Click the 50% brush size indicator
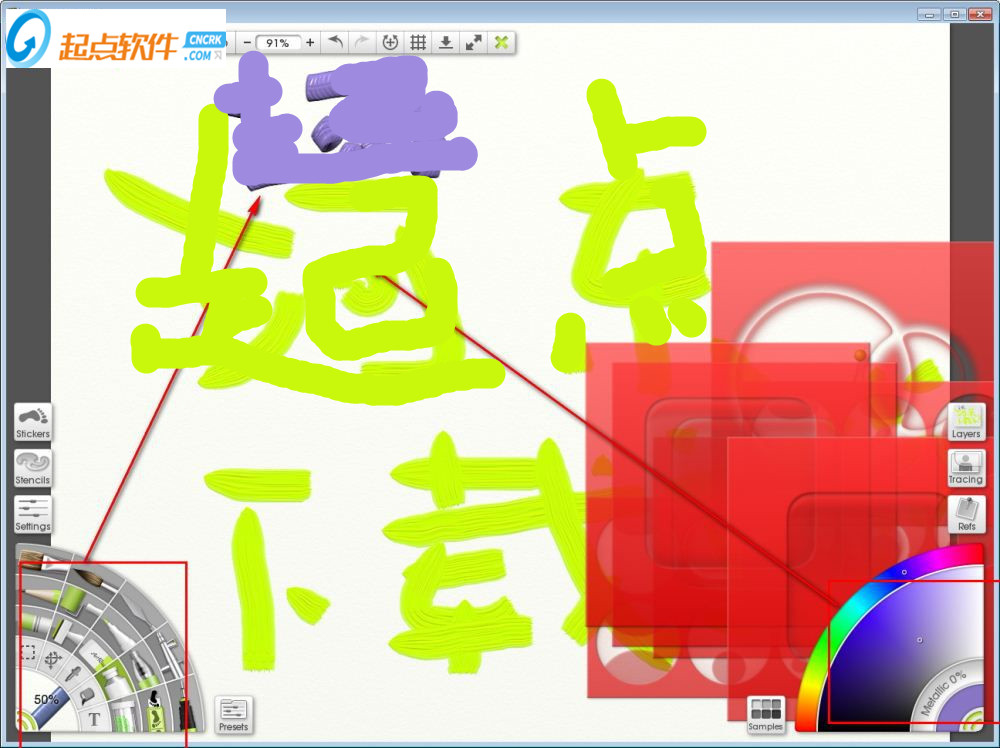Screen dimensions: 1000x748 (47, 700)
